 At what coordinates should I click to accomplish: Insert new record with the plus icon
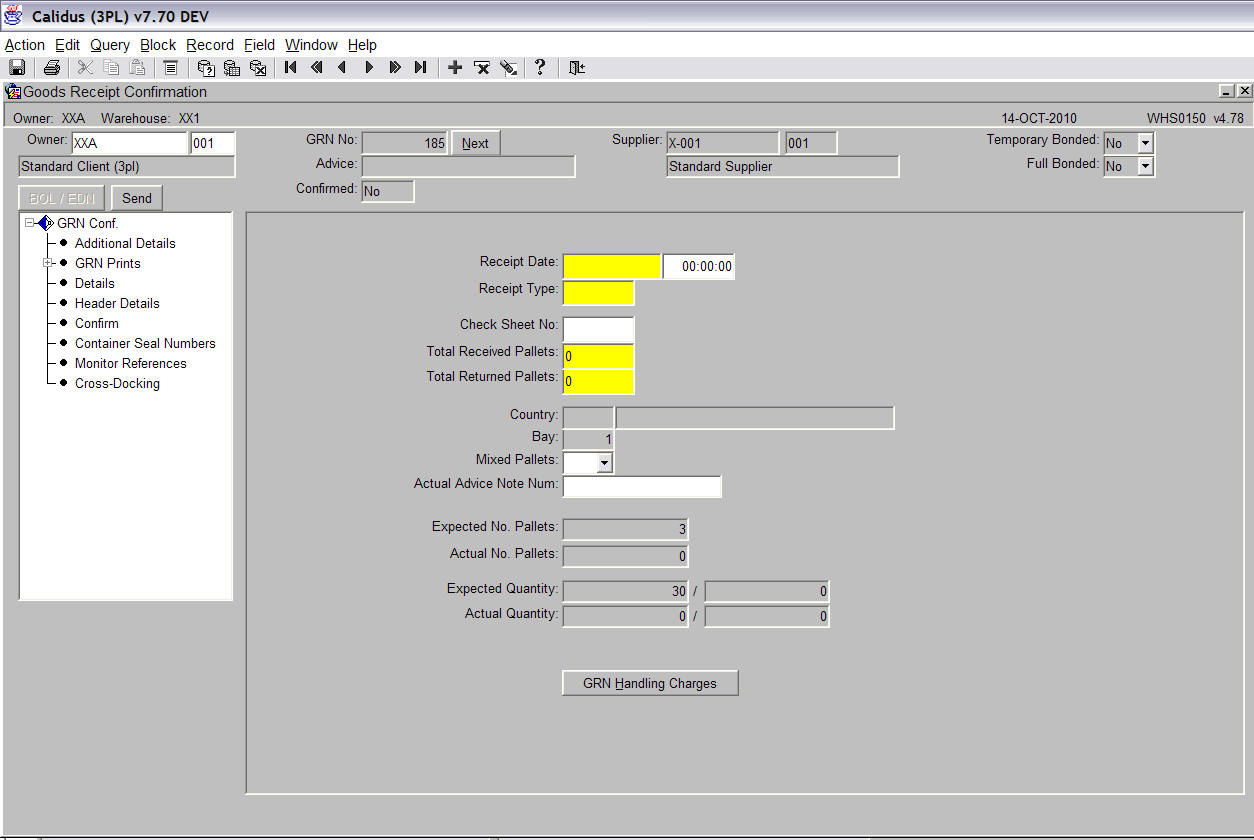coord(455,68)
